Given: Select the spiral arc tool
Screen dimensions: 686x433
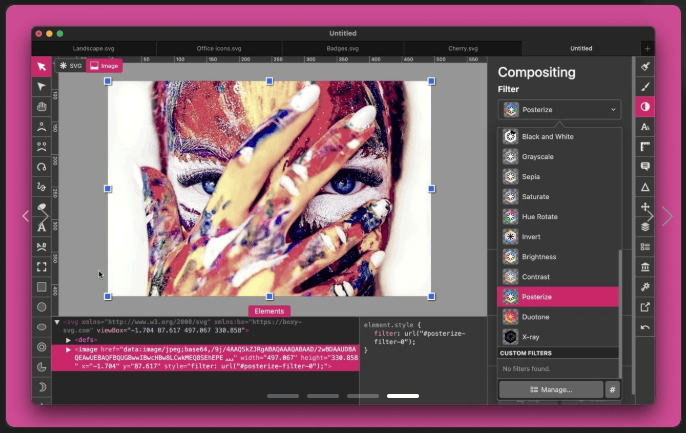Looking at the screenshot, I should [x=42, y=167].
